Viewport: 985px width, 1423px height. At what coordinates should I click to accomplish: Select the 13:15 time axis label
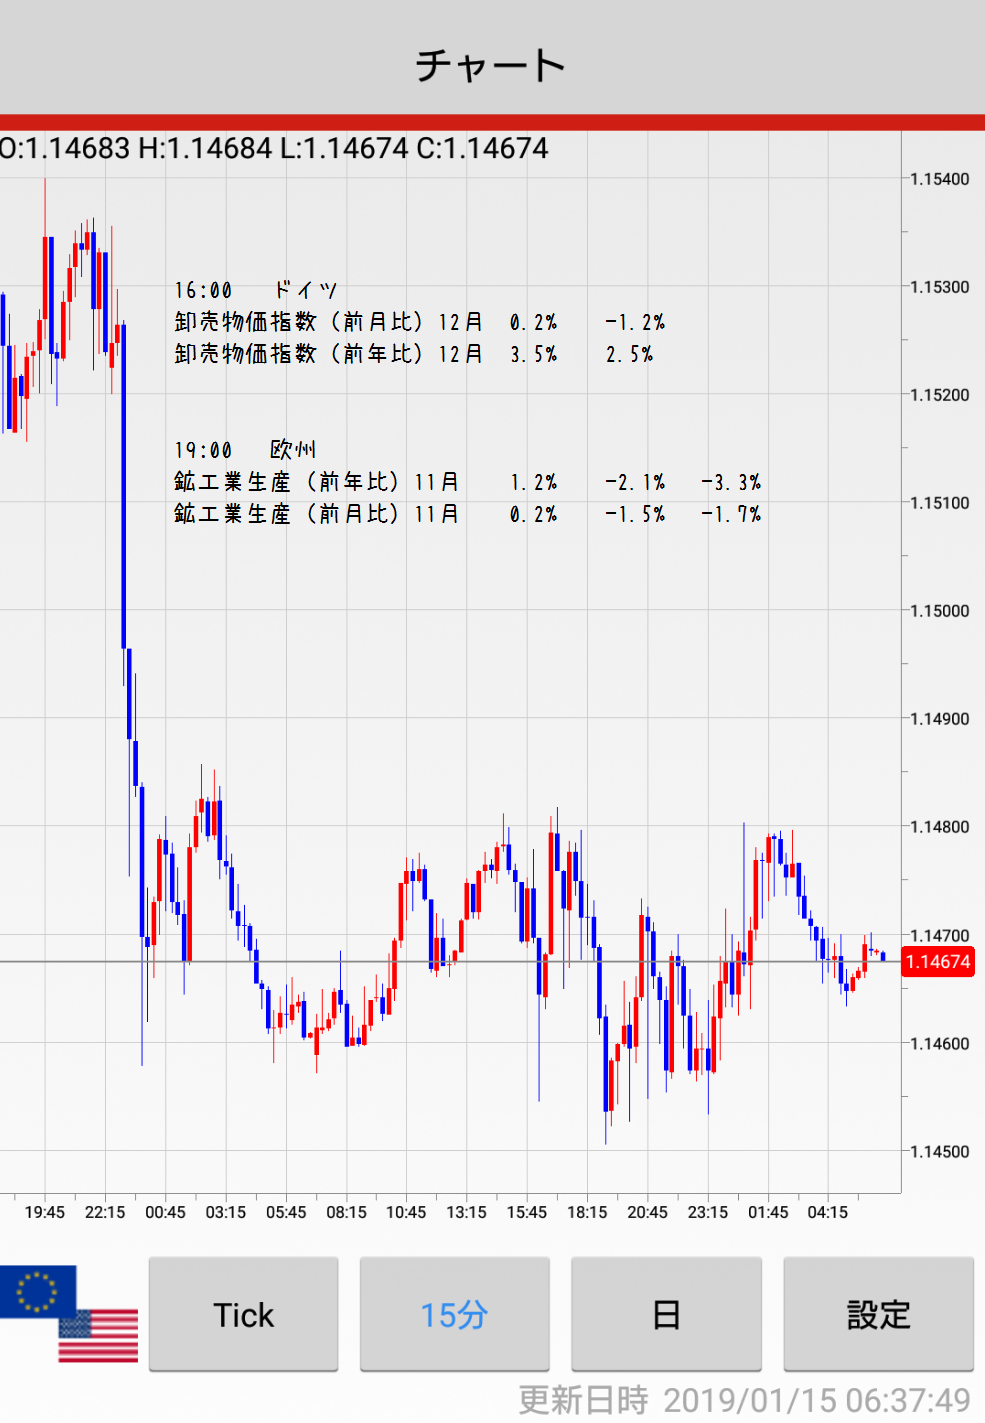[x=466, y=1212]
